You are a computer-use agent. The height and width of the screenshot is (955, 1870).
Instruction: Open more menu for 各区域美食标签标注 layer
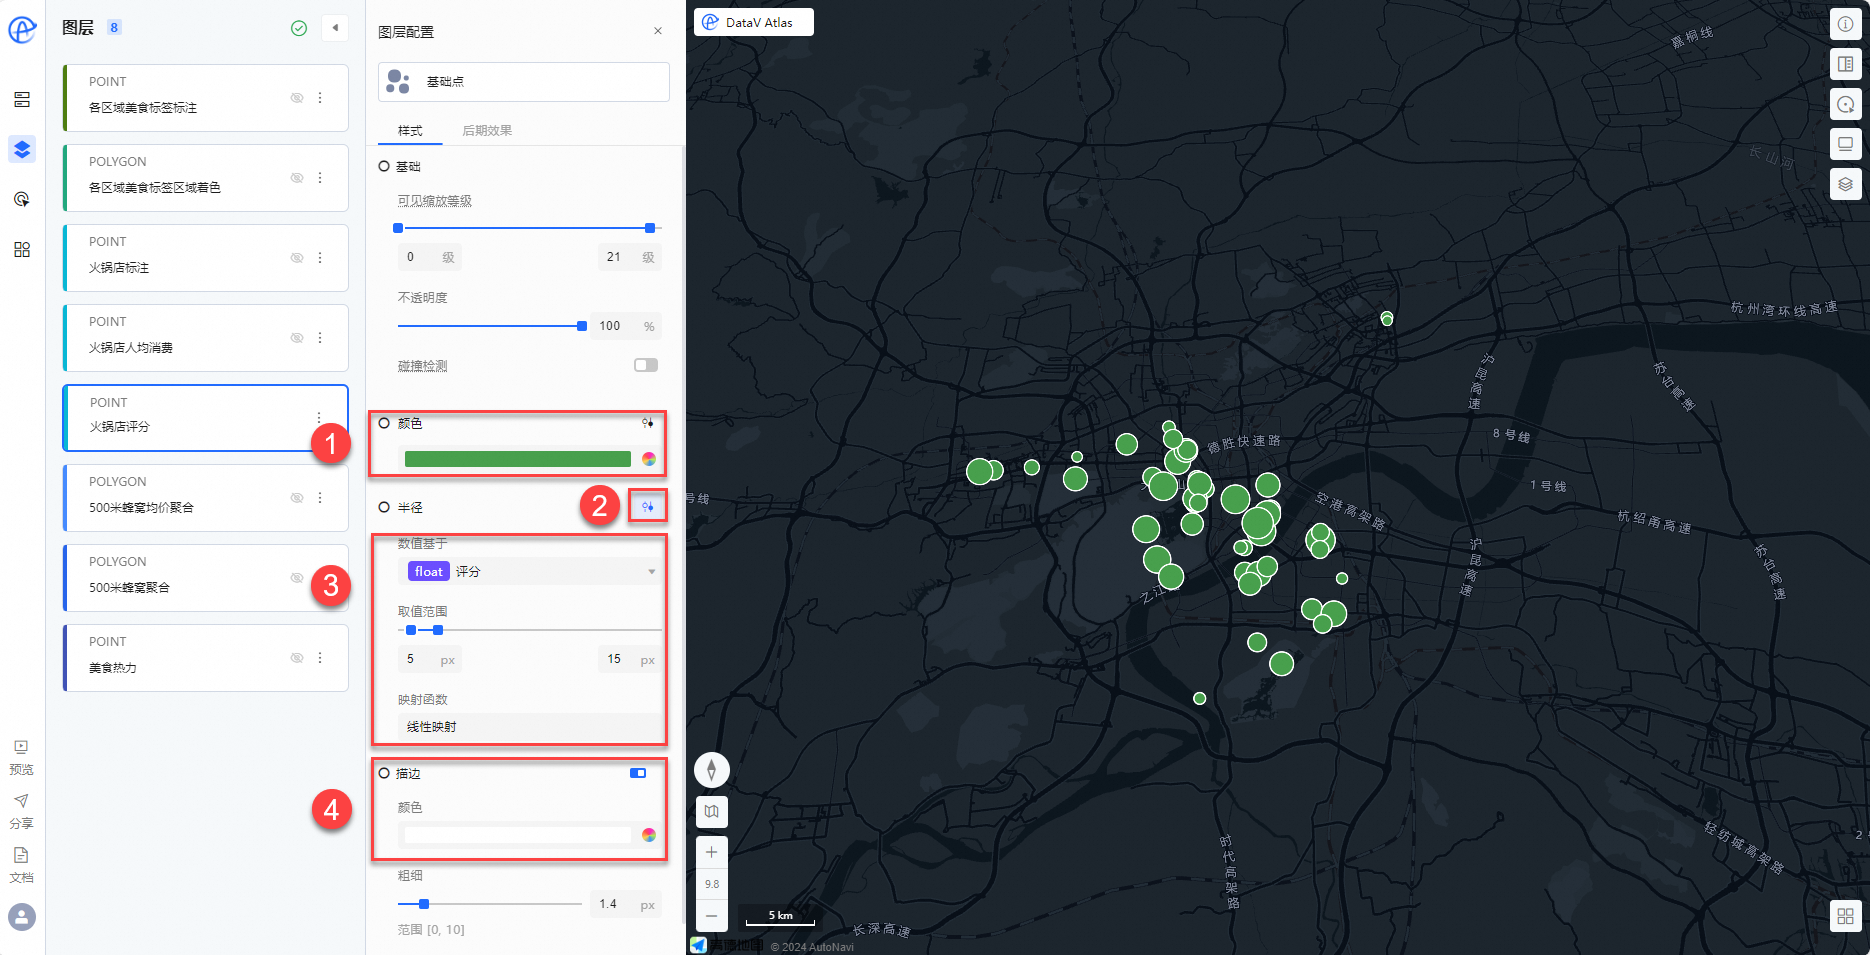point(320,98)
